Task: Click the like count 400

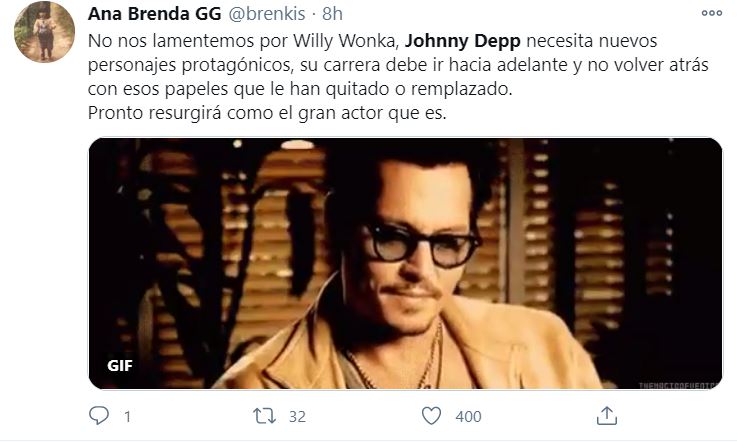Action: click(468, 417)
